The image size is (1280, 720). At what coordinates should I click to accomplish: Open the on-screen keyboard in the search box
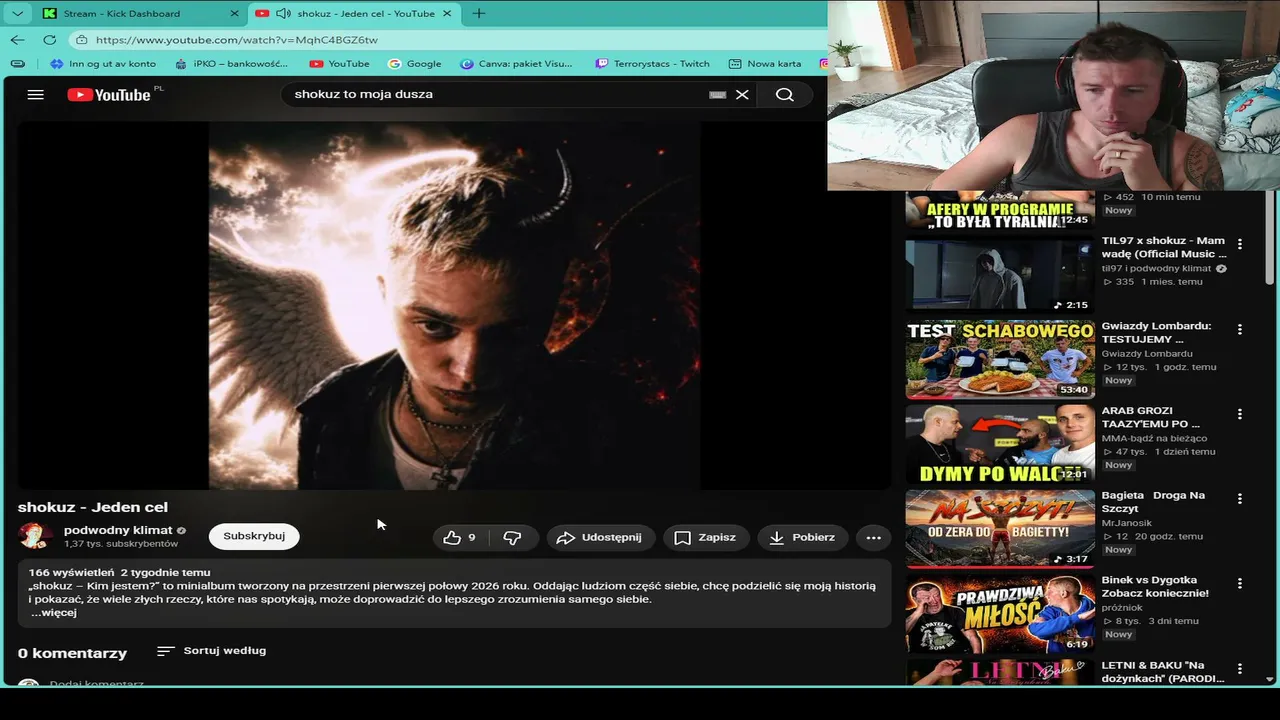click(717, 94)
